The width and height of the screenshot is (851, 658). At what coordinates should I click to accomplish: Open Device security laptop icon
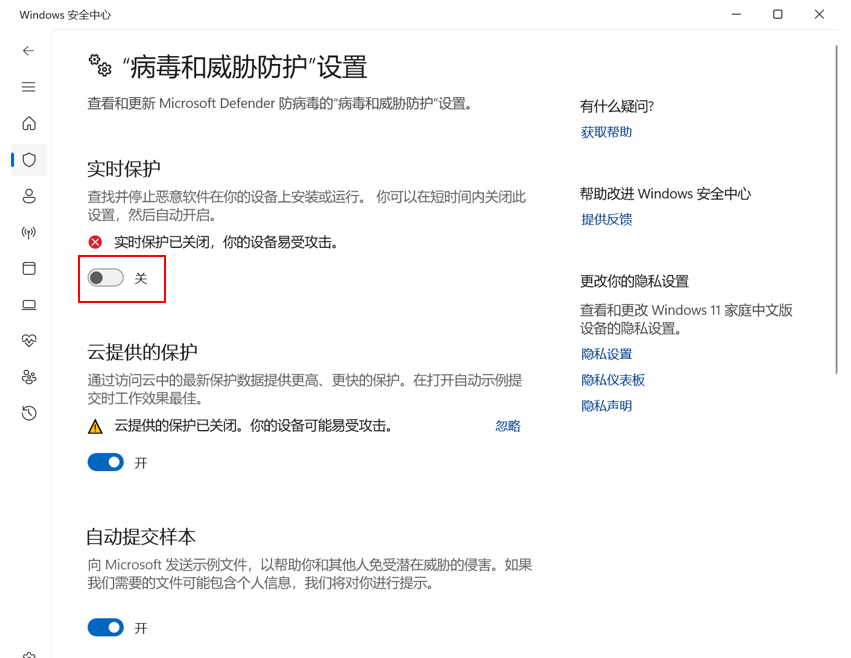coord(29,305)
